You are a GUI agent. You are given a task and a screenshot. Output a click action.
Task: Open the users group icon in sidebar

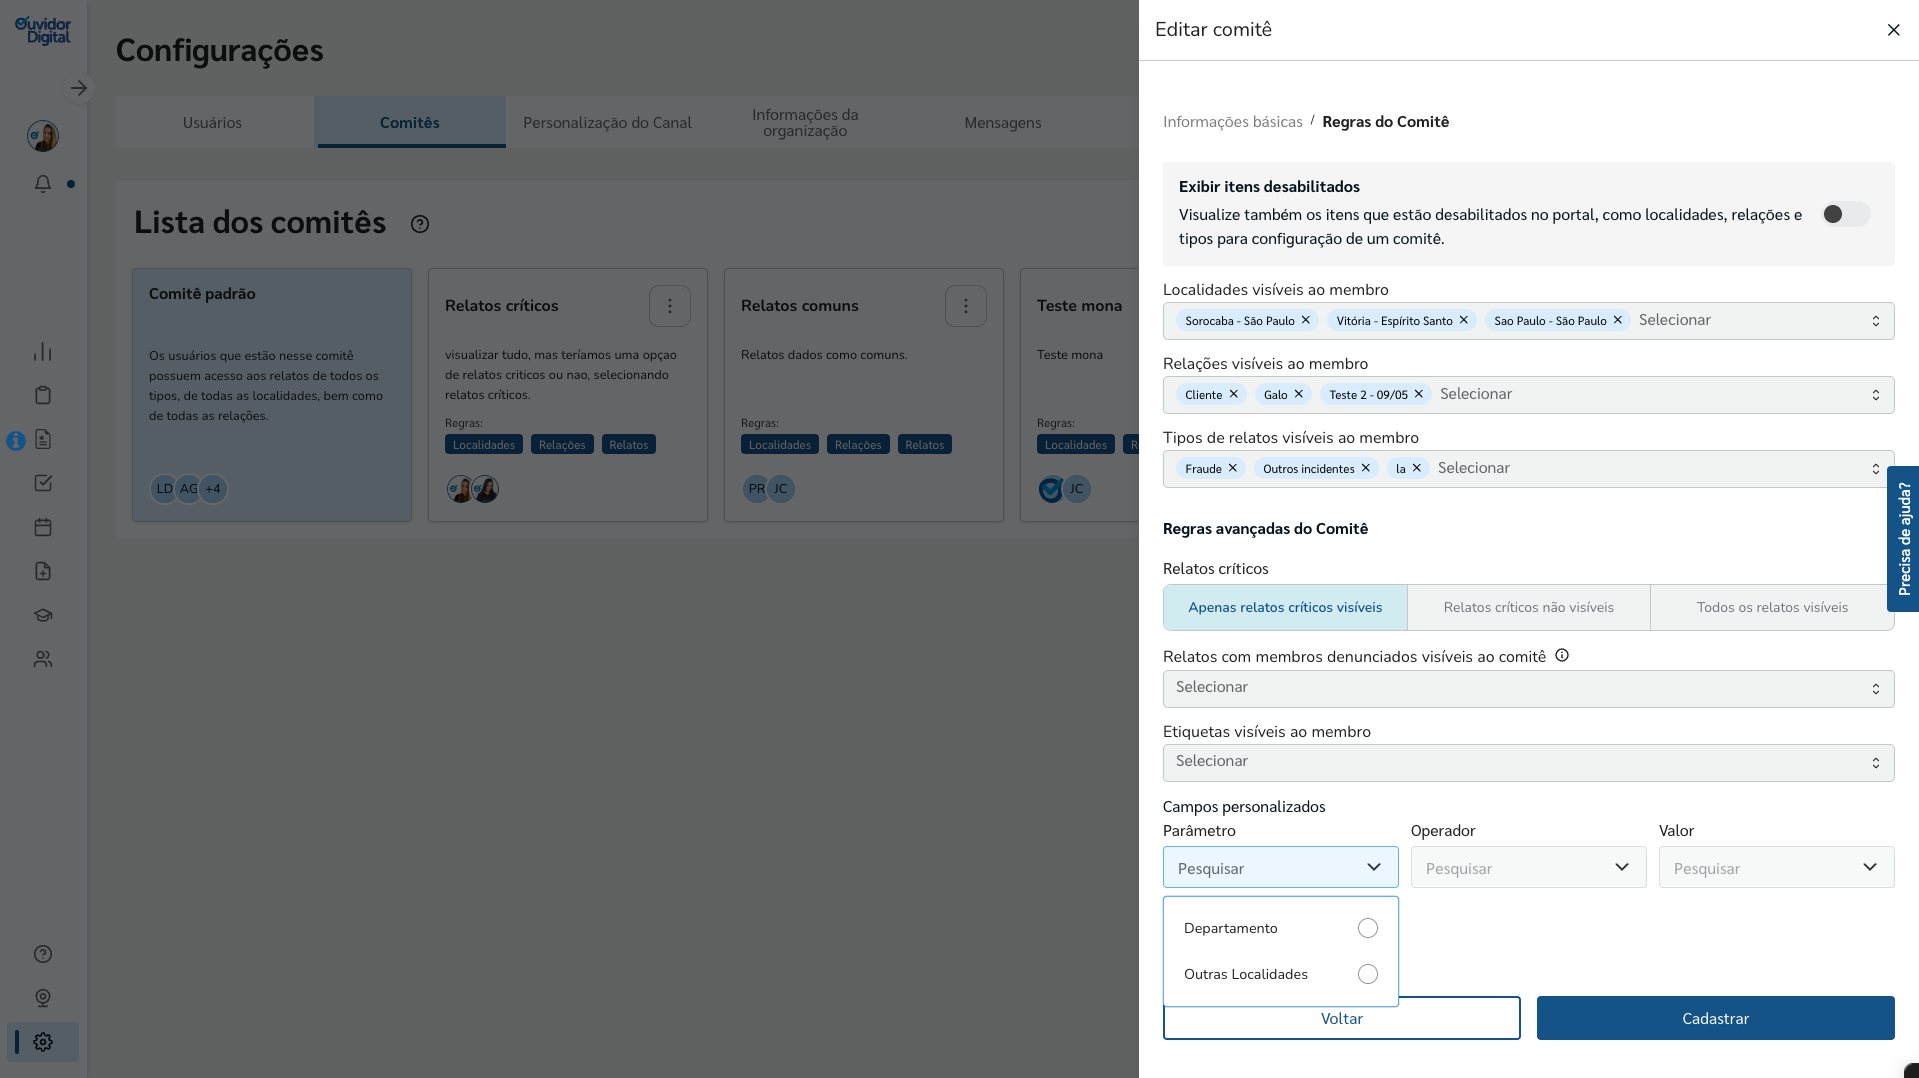[43, 659]
